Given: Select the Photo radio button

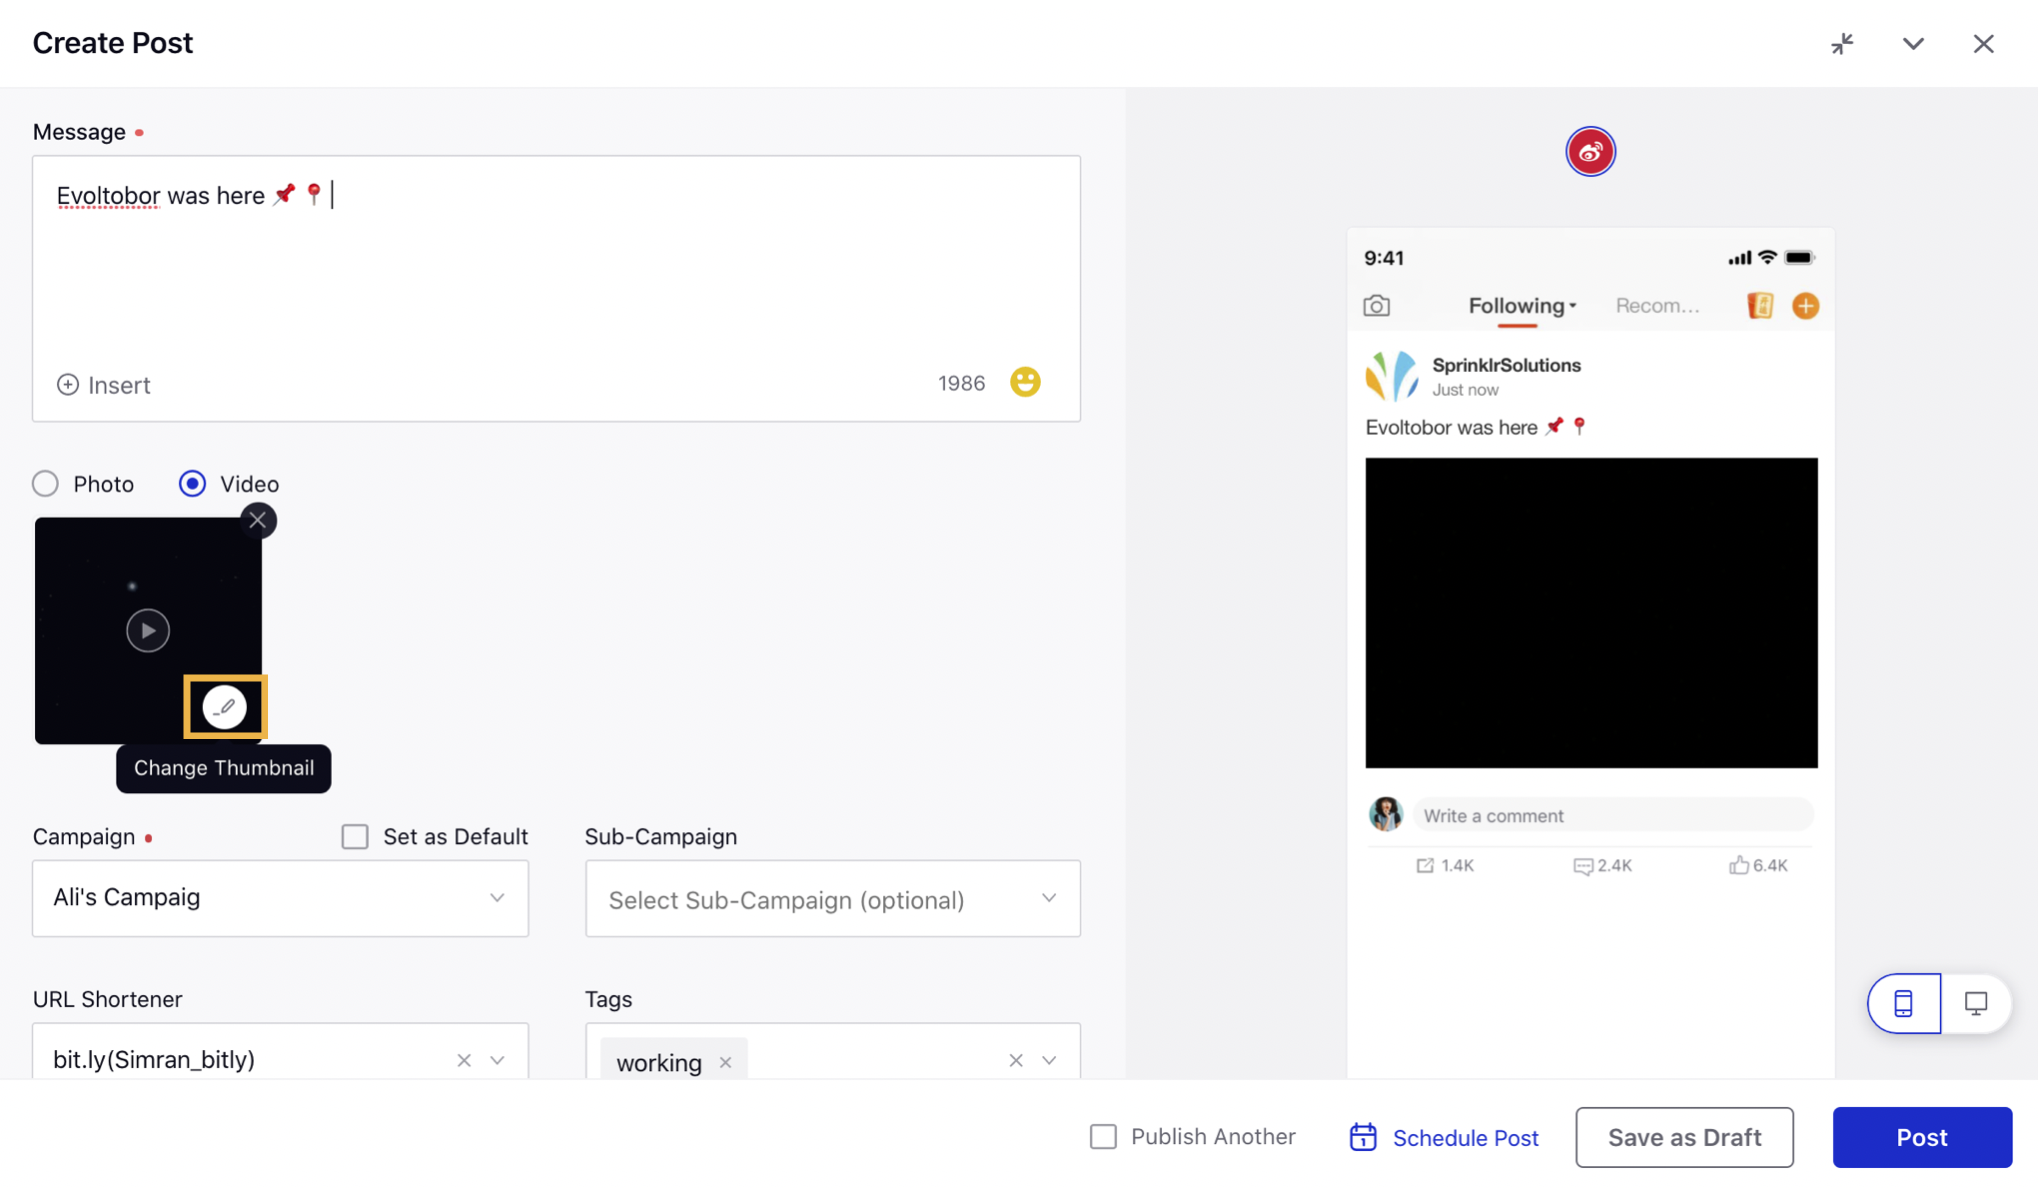Looking at the screenshot, I should pos(45,484).
